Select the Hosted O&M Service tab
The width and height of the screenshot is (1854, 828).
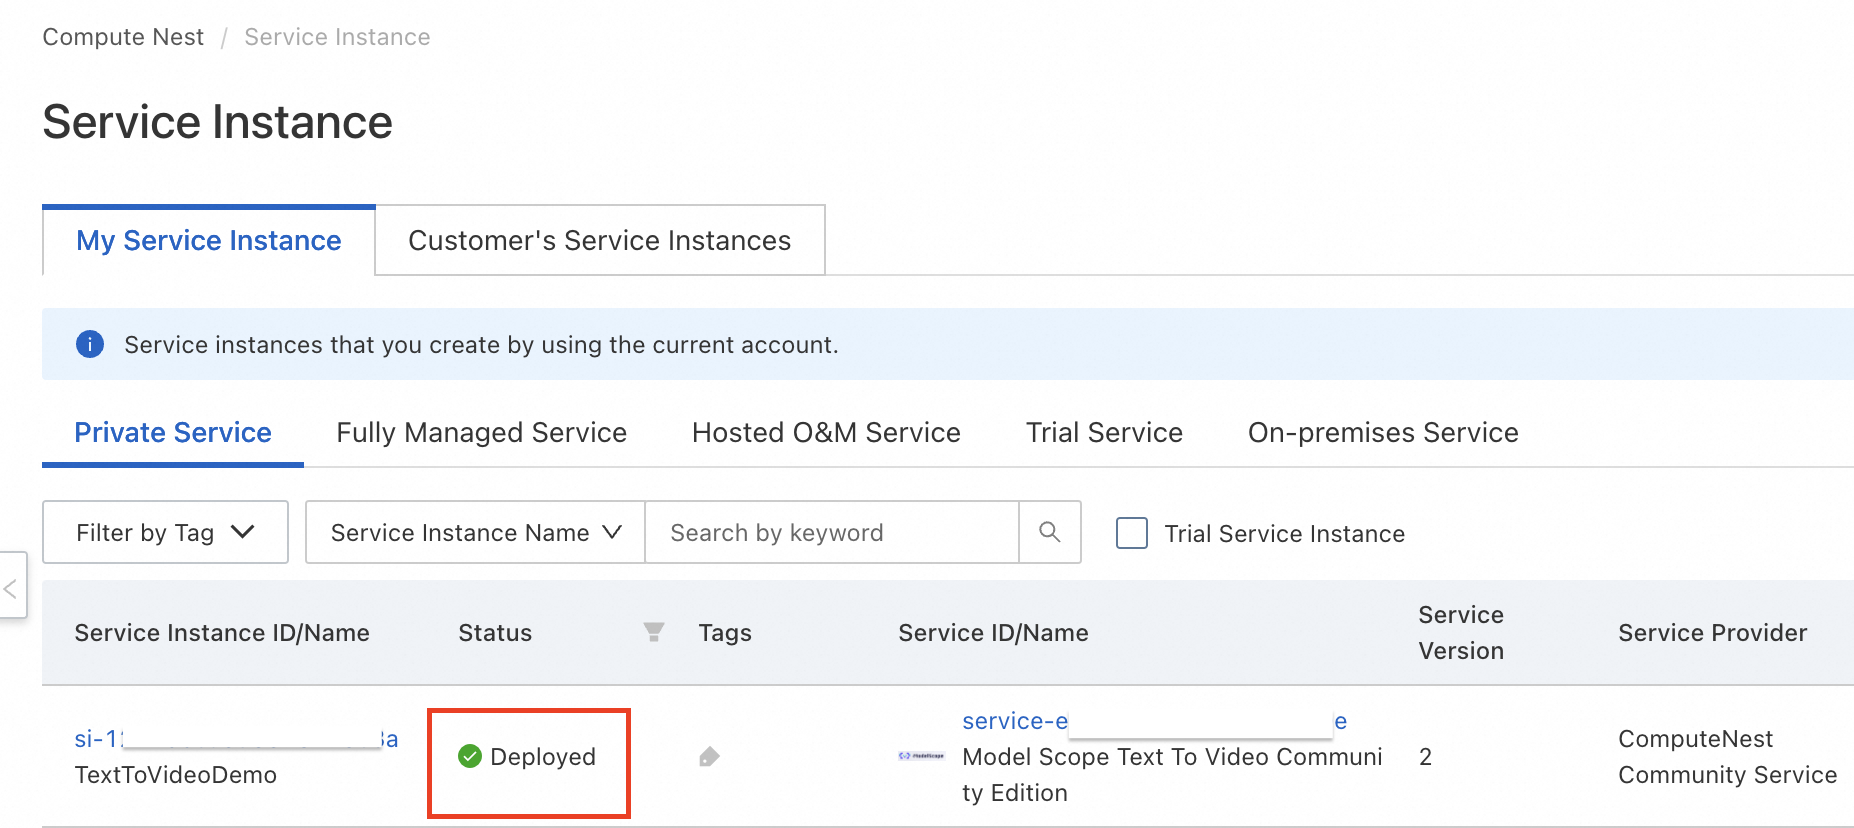click(826, 432)
